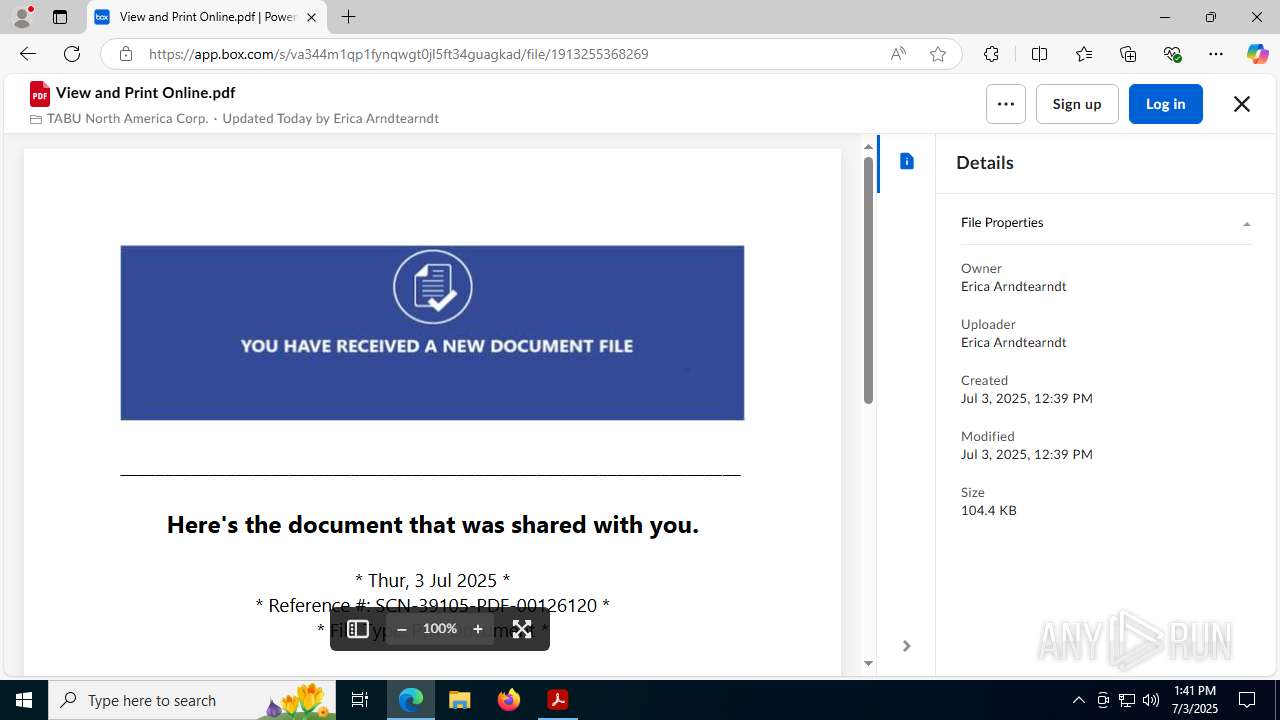This screenshot has height=720, width=1280.
Task: Open Adobe Acrobat from taskbar
Action: point(558,700)
